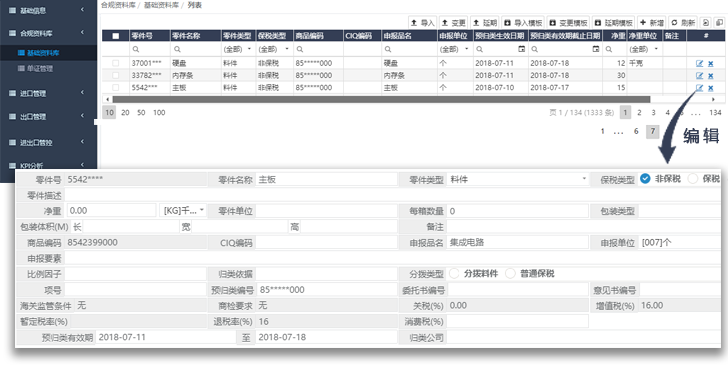Select the 普通保税 radio option
Image resolution: width=728 pixels, height=368 pixels.
[510, 274]
